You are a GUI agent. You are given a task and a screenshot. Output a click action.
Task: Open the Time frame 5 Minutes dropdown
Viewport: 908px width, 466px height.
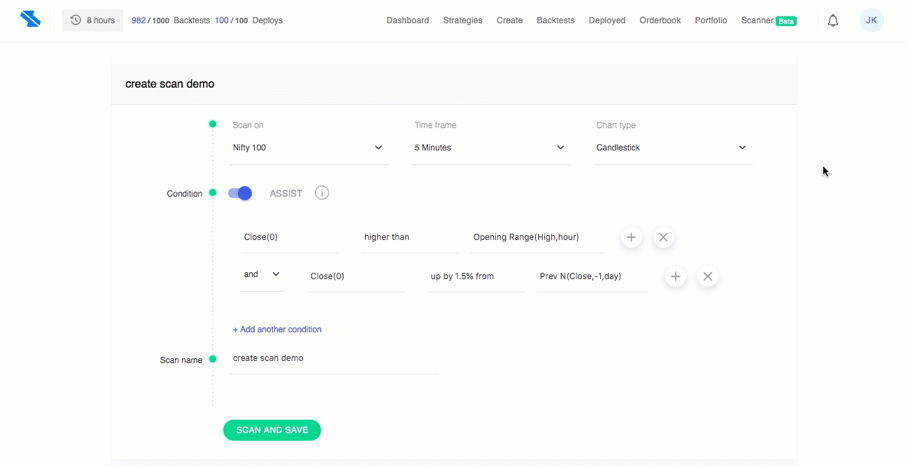click(x=491, y=148)
